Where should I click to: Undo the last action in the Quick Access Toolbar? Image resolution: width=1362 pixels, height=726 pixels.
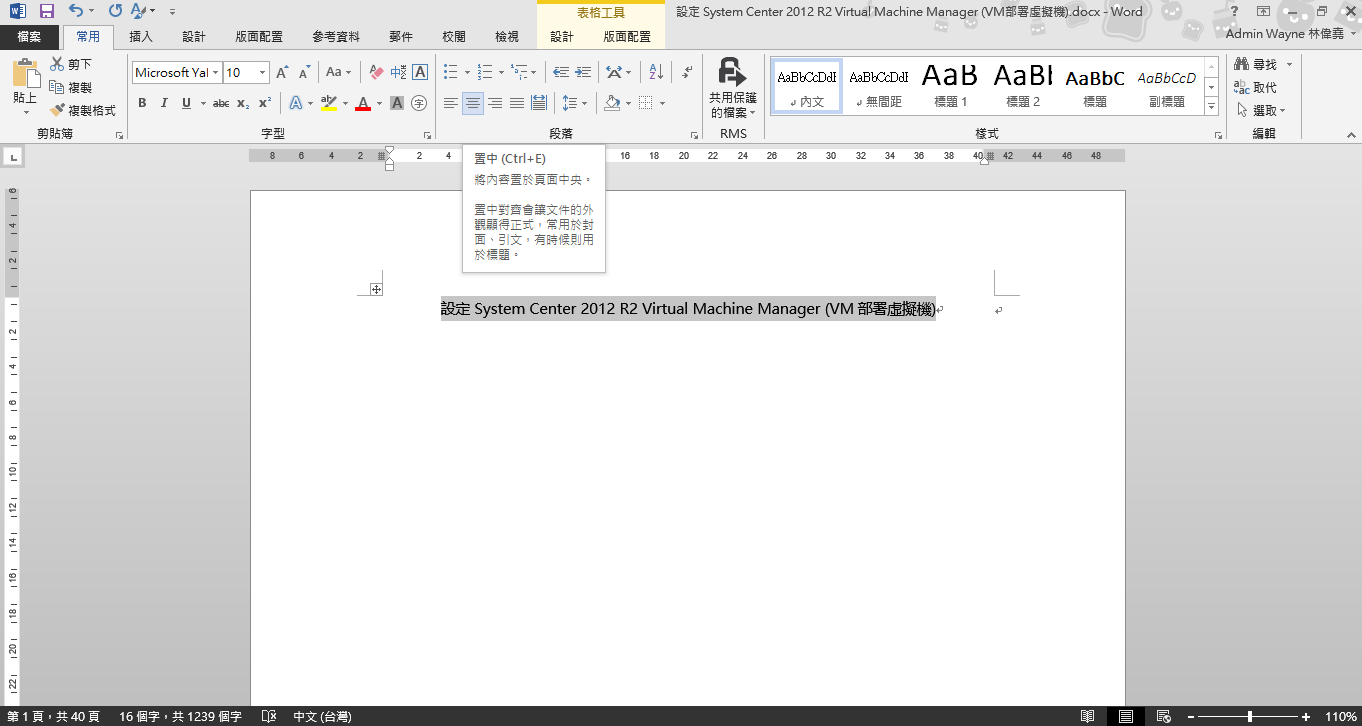point(77,11)
